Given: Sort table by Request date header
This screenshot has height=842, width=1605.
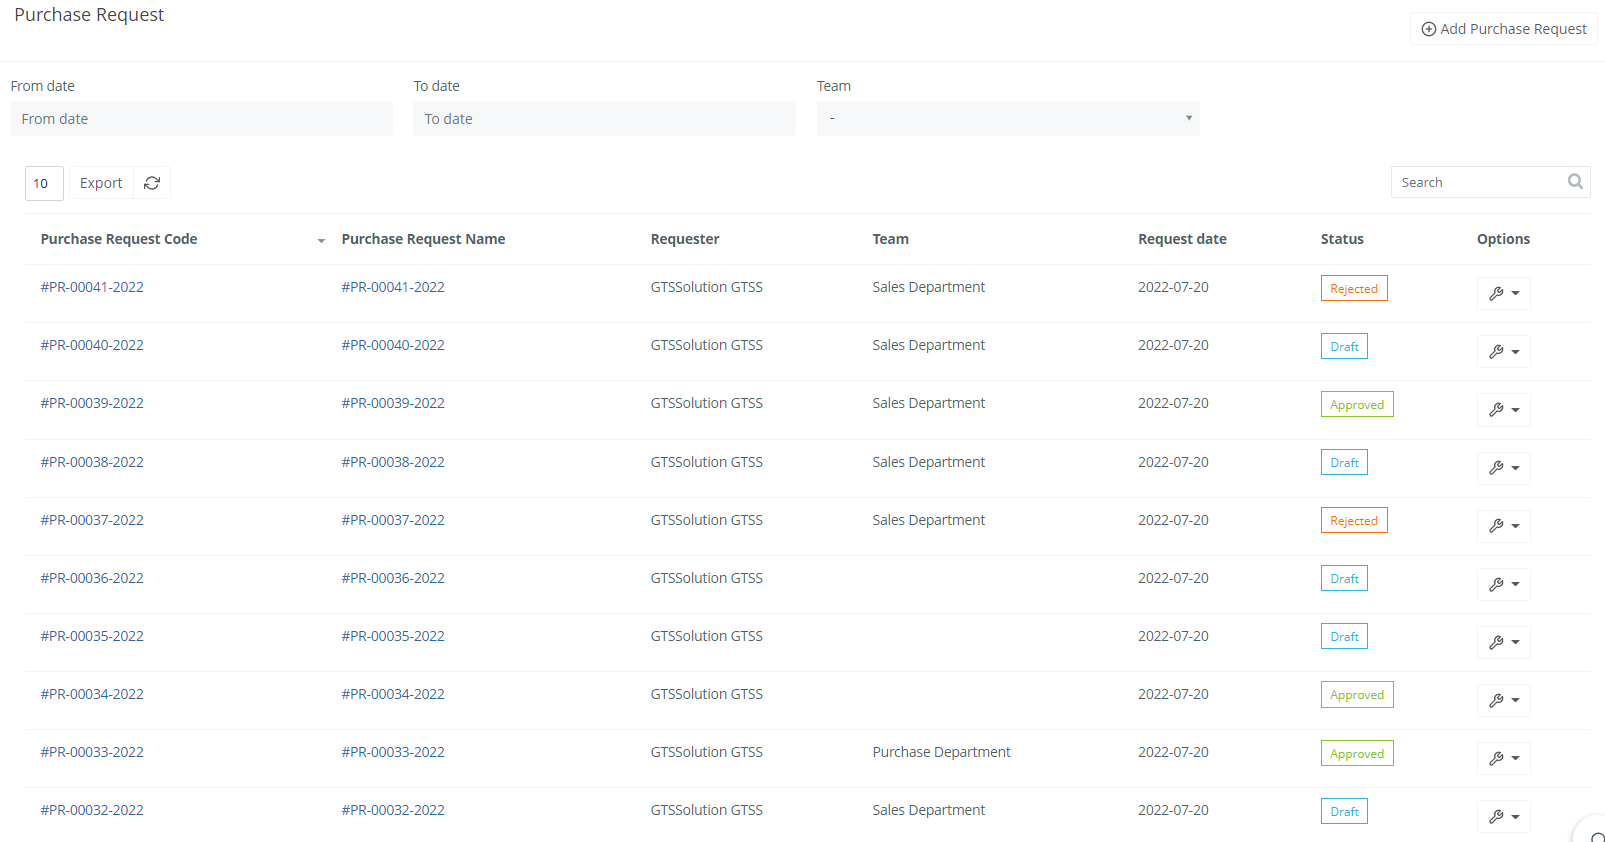Looking at the screenshot, I should 1182,239.
